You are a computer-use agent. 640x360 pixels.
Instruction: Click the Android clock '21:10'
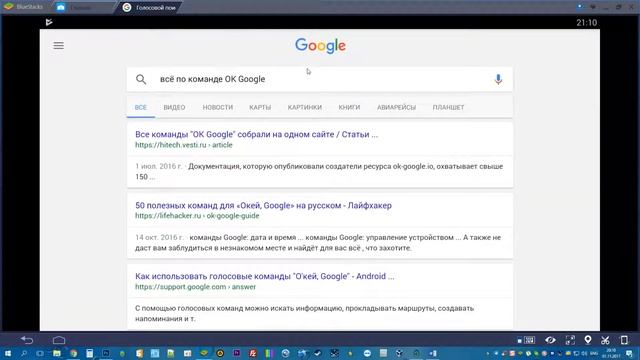tap(587, 23)
